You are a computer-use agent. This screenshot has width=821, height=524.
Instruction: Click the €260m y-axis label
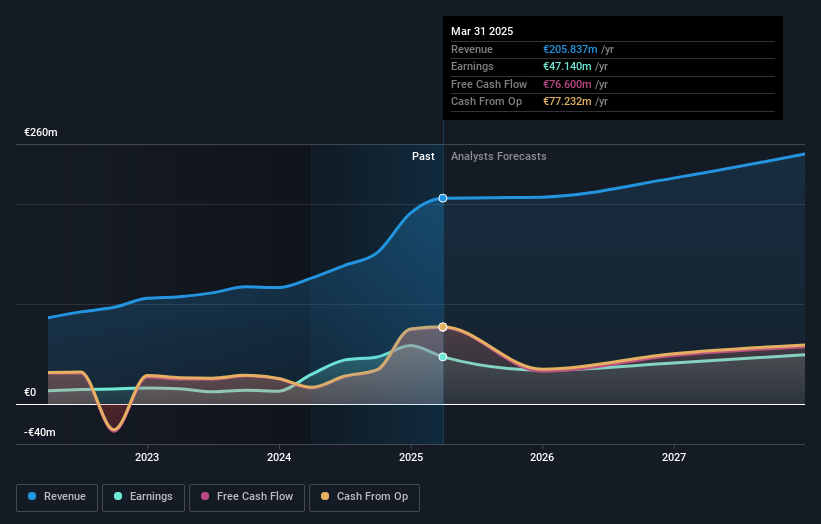[x=41, y=132]
